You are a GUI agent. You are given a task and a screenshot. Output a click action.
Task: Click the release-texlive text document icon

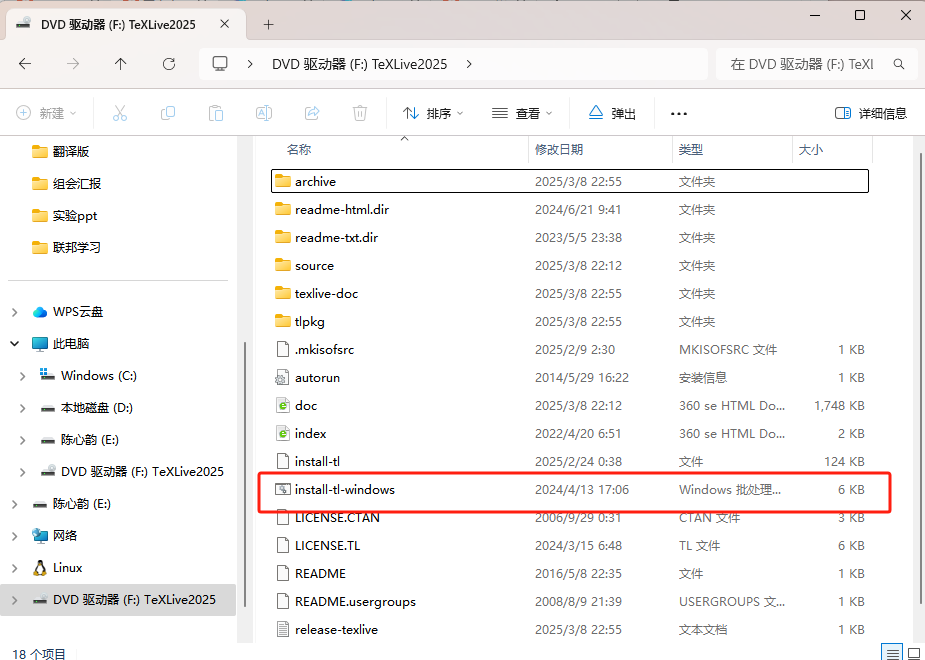click(x=283, y=629)
